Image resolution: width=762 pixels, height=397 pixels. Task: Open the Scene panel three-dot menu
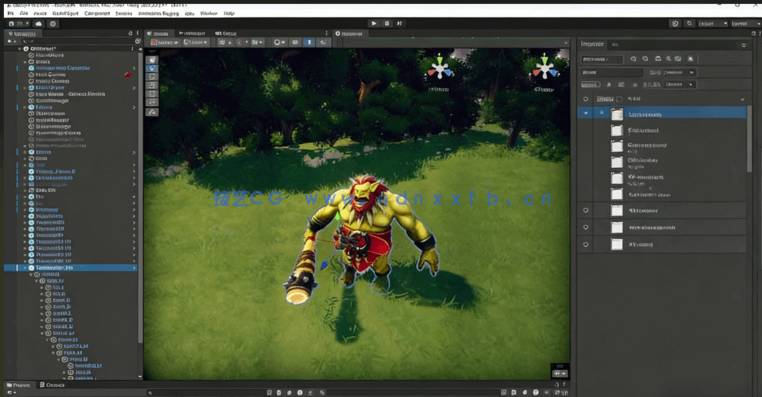tap(327, 34)
